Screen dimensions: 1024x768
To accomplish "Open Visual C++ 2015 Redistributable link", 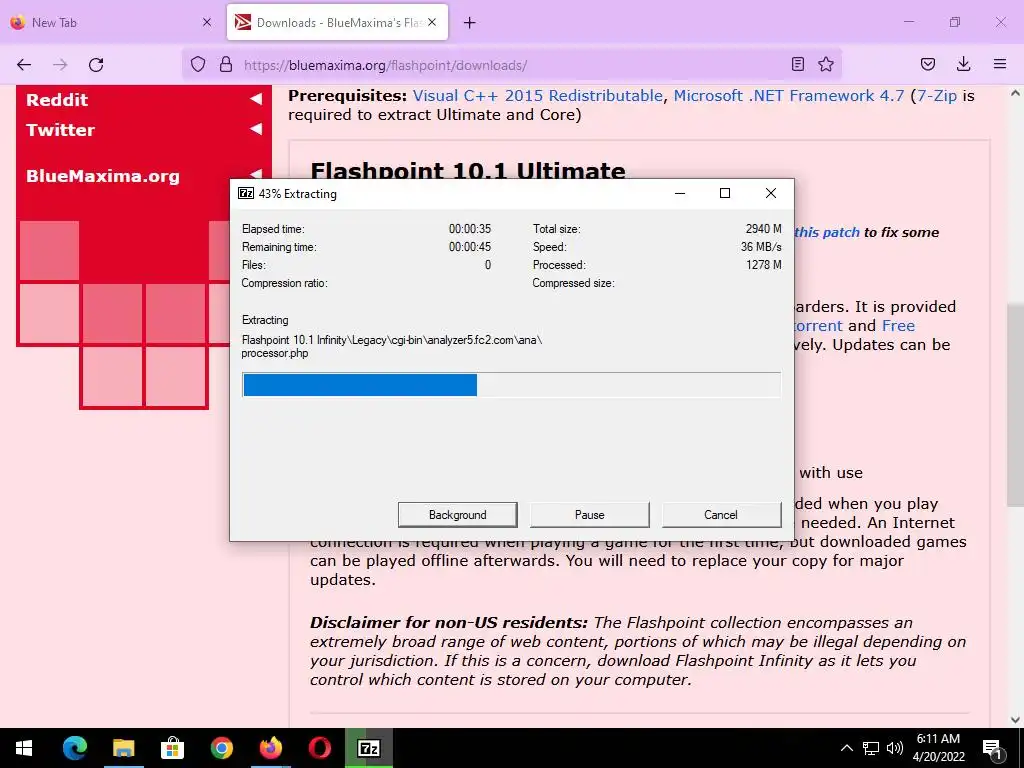I will tap(537, 96).
